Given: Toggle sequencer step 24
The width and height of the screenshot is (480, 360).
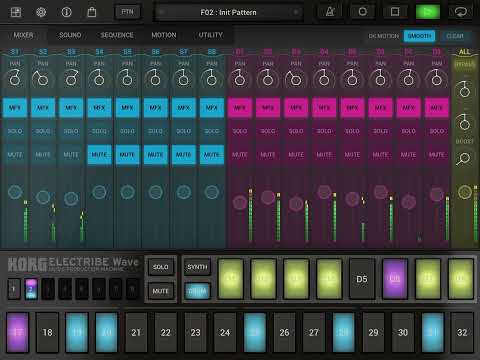Looking at the screenshot, I should tap(225, 332).
